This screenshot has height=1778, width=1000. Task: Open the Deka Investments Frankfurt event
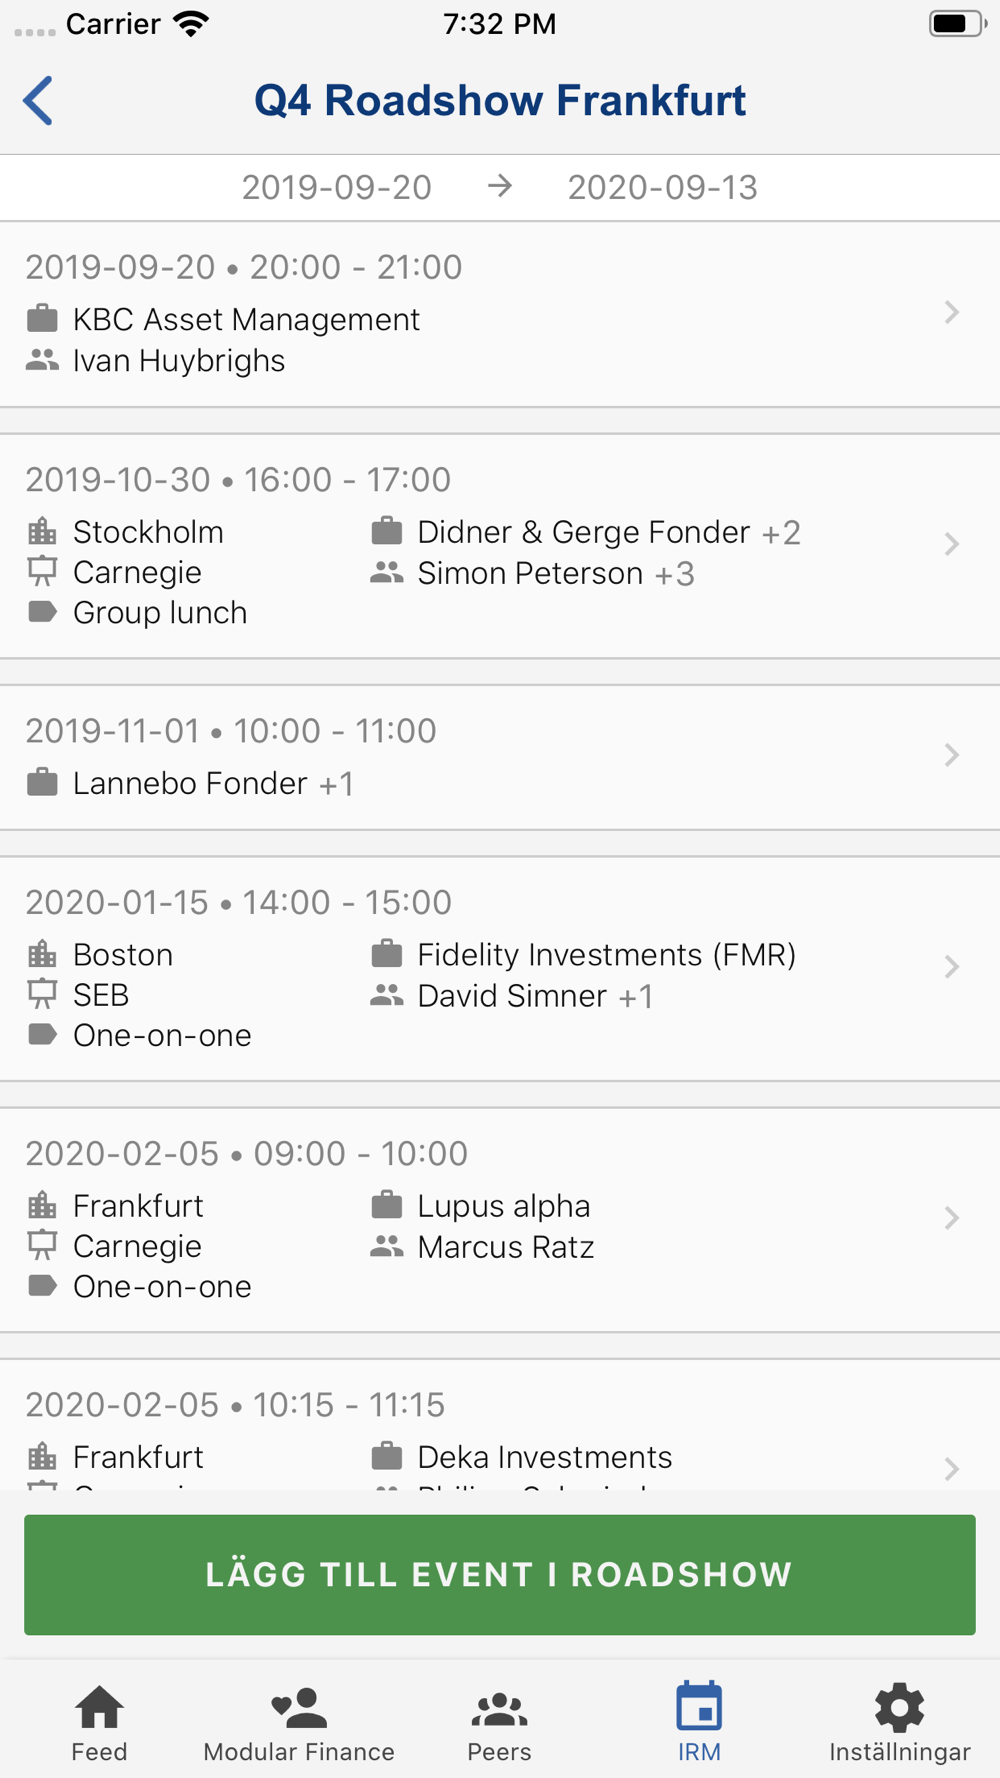click(x=500, y=1425)
